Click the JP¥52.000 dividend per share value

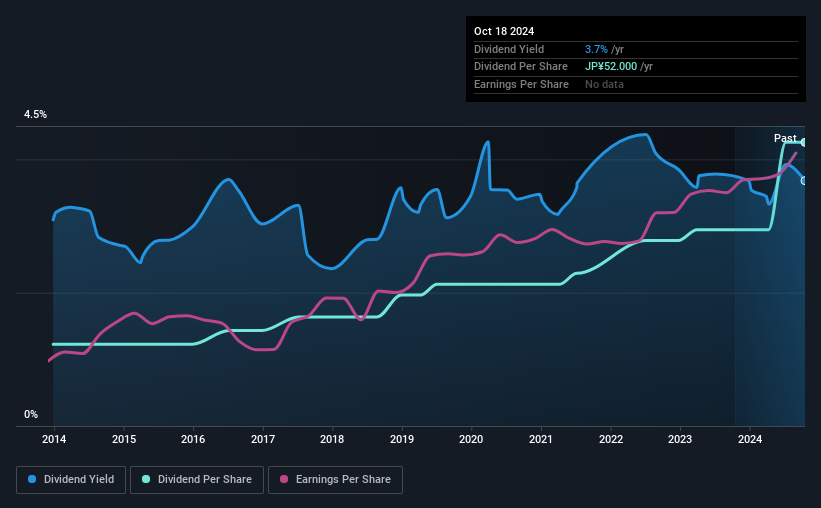coord(611,67)
